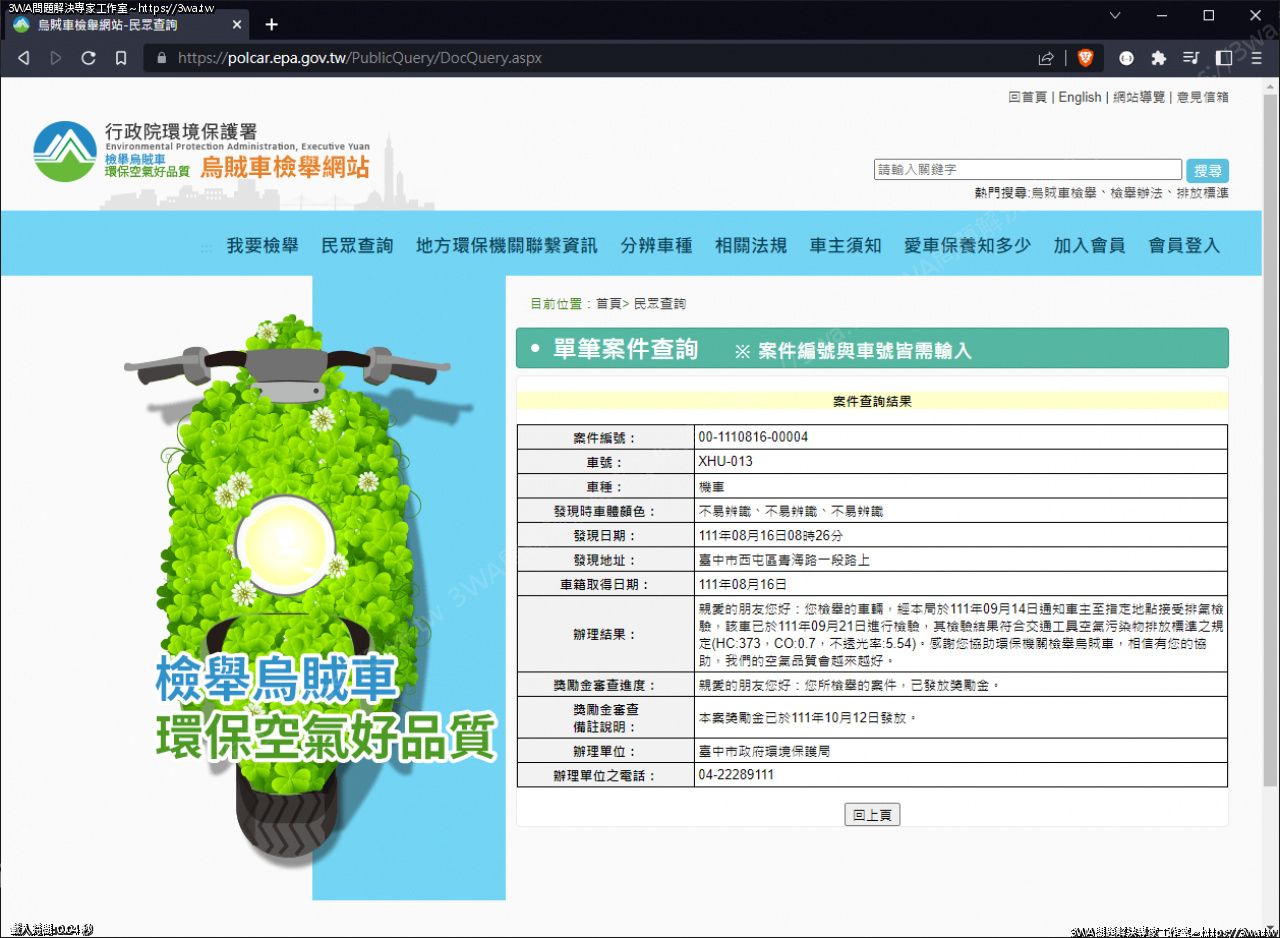Screen dimensions: 1280x938
Task: Reload the current page
Action: 88,57
